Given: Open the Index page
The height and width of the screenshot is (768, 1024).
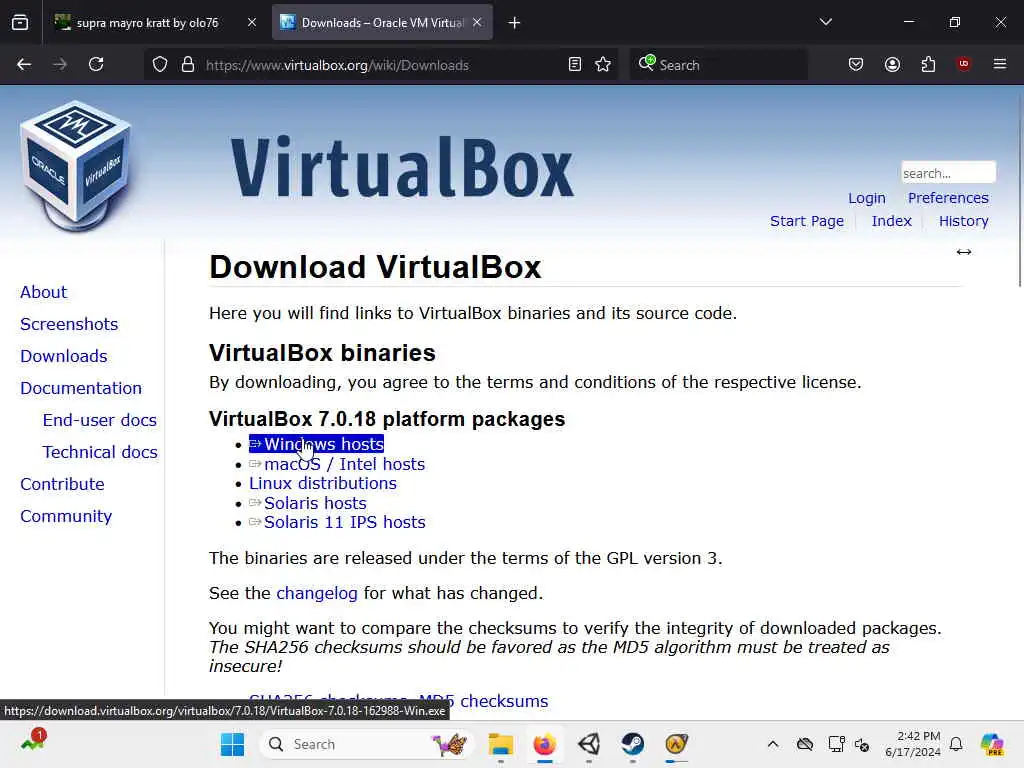Looking at the screenshot, I should (x=891, y=221).
